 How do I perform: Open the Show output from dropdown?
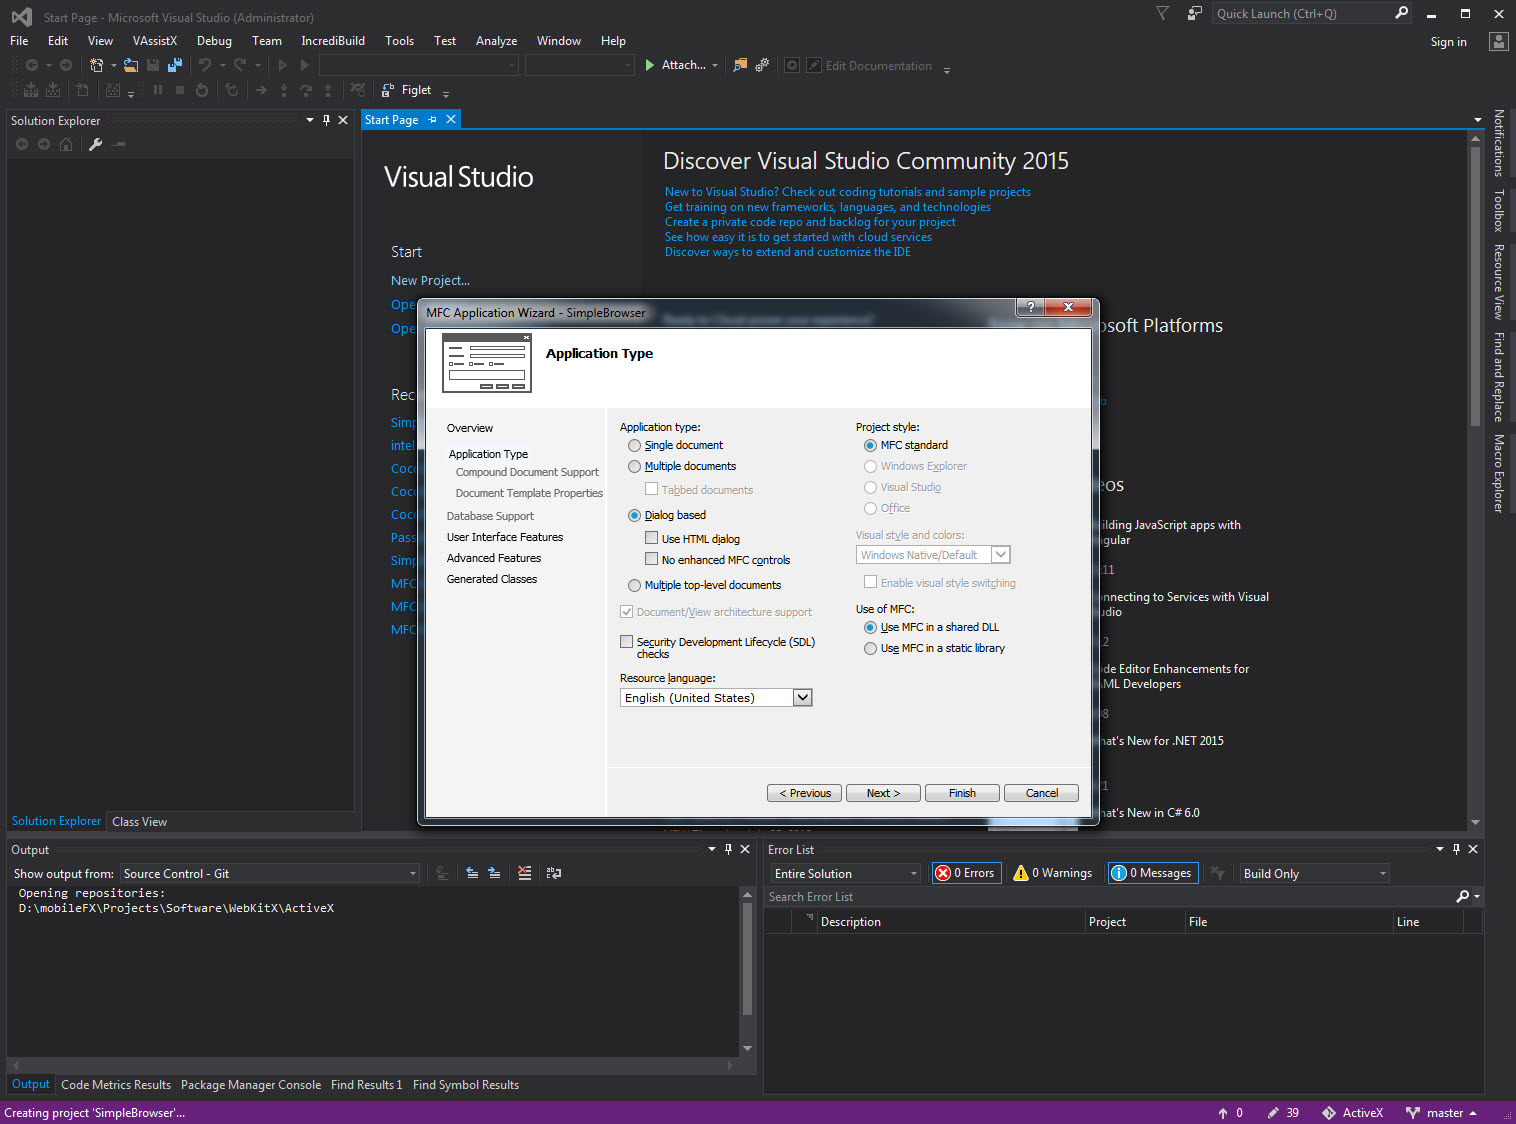412,874
